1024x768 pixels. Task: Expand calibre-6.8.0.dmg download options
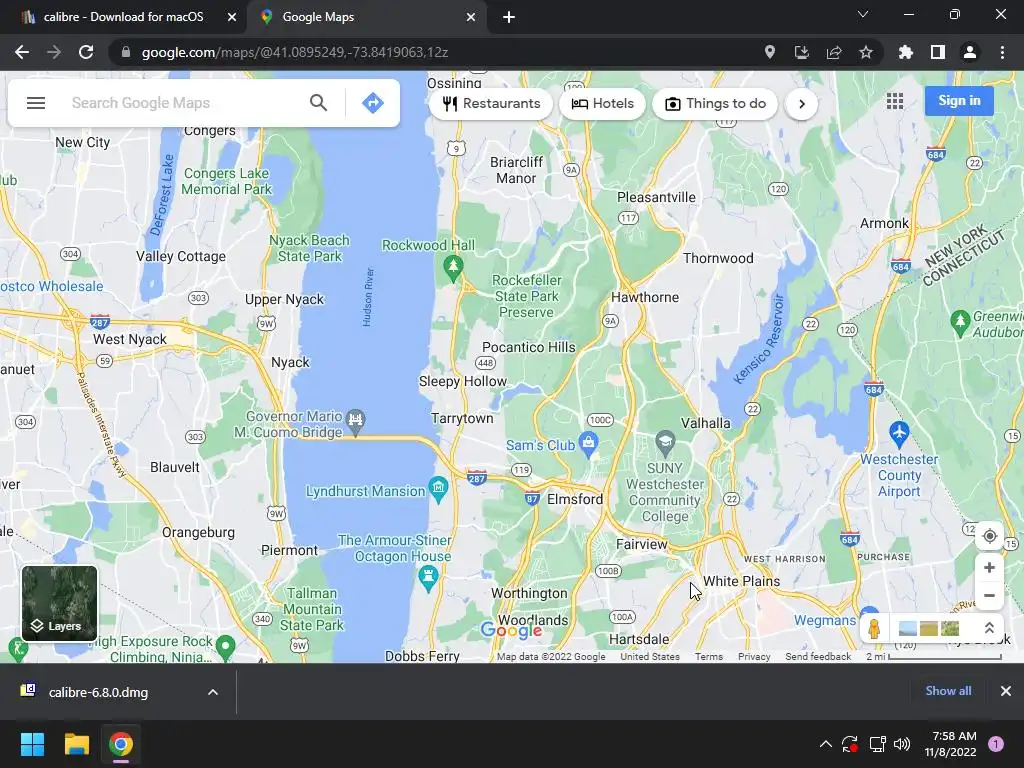pos(213,692)
